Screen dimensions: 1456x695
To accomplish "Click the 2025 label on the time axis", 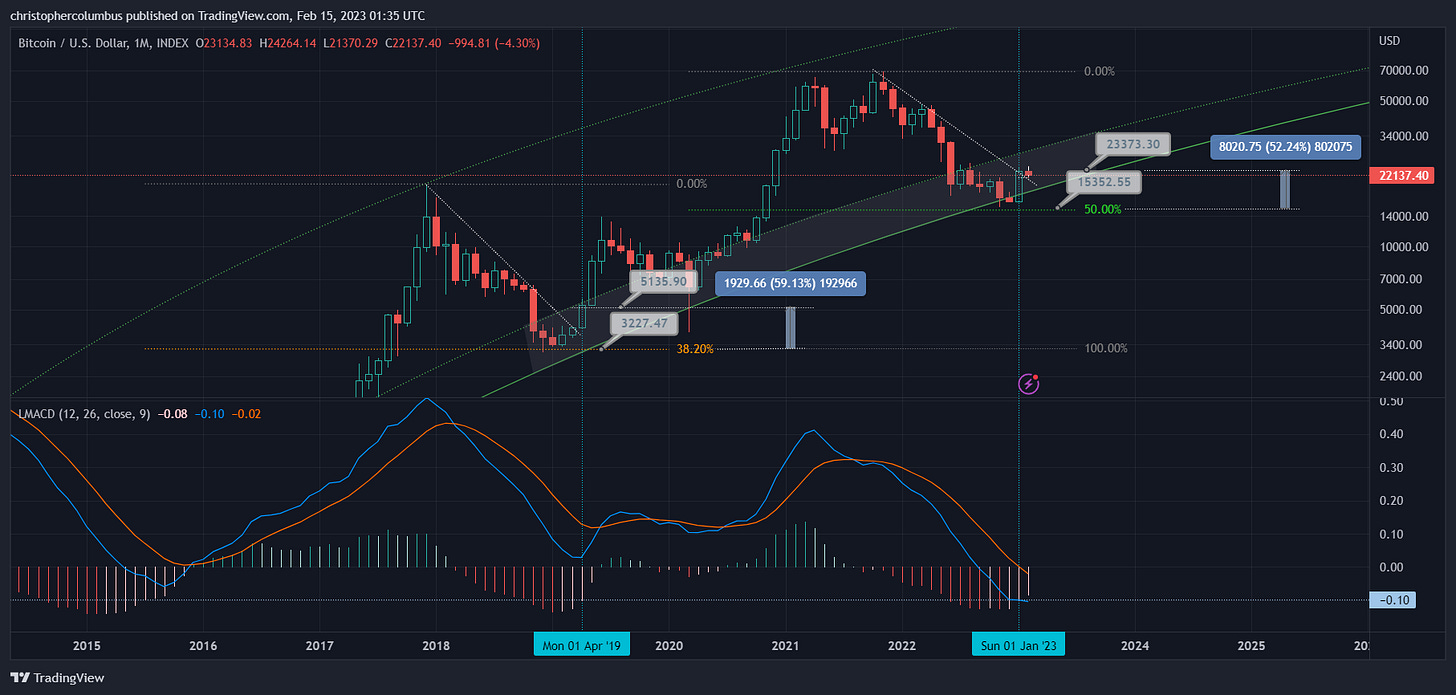I will click(x=1252, y=646).
